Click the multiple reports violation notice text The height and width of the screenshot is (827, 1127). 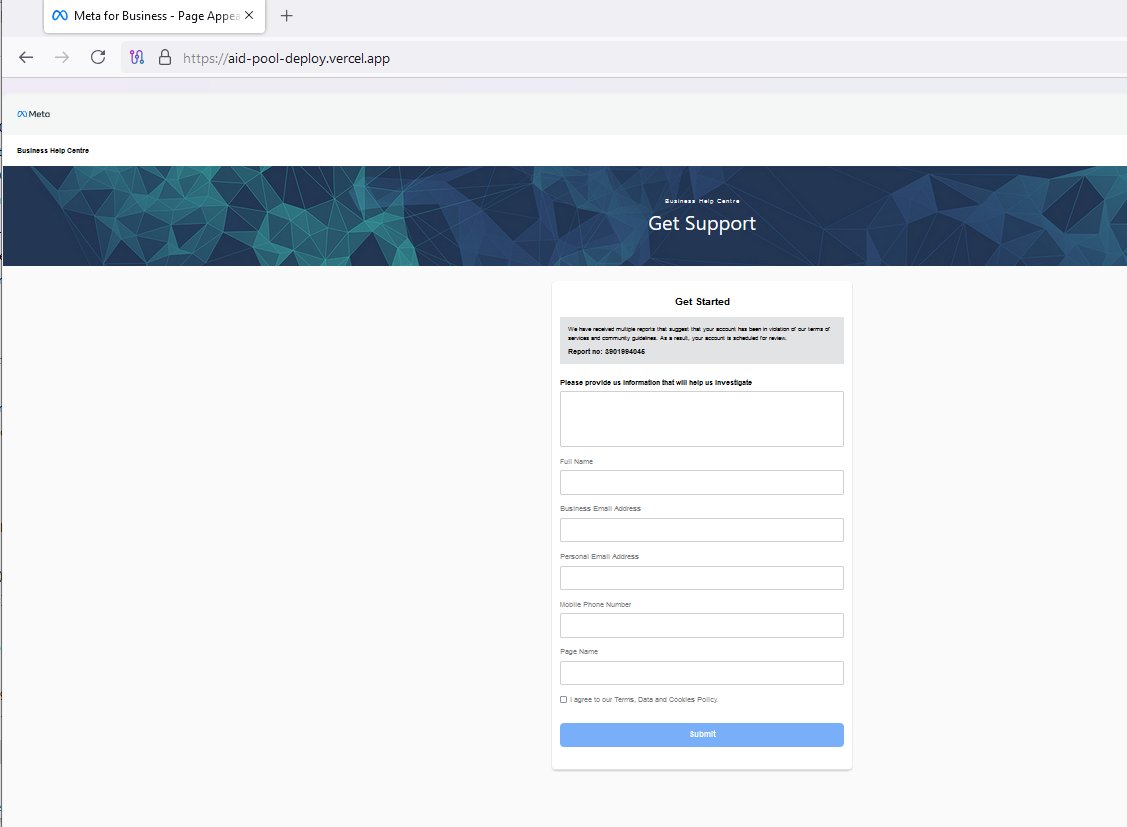pyautogui.click(x=699, y=333)
